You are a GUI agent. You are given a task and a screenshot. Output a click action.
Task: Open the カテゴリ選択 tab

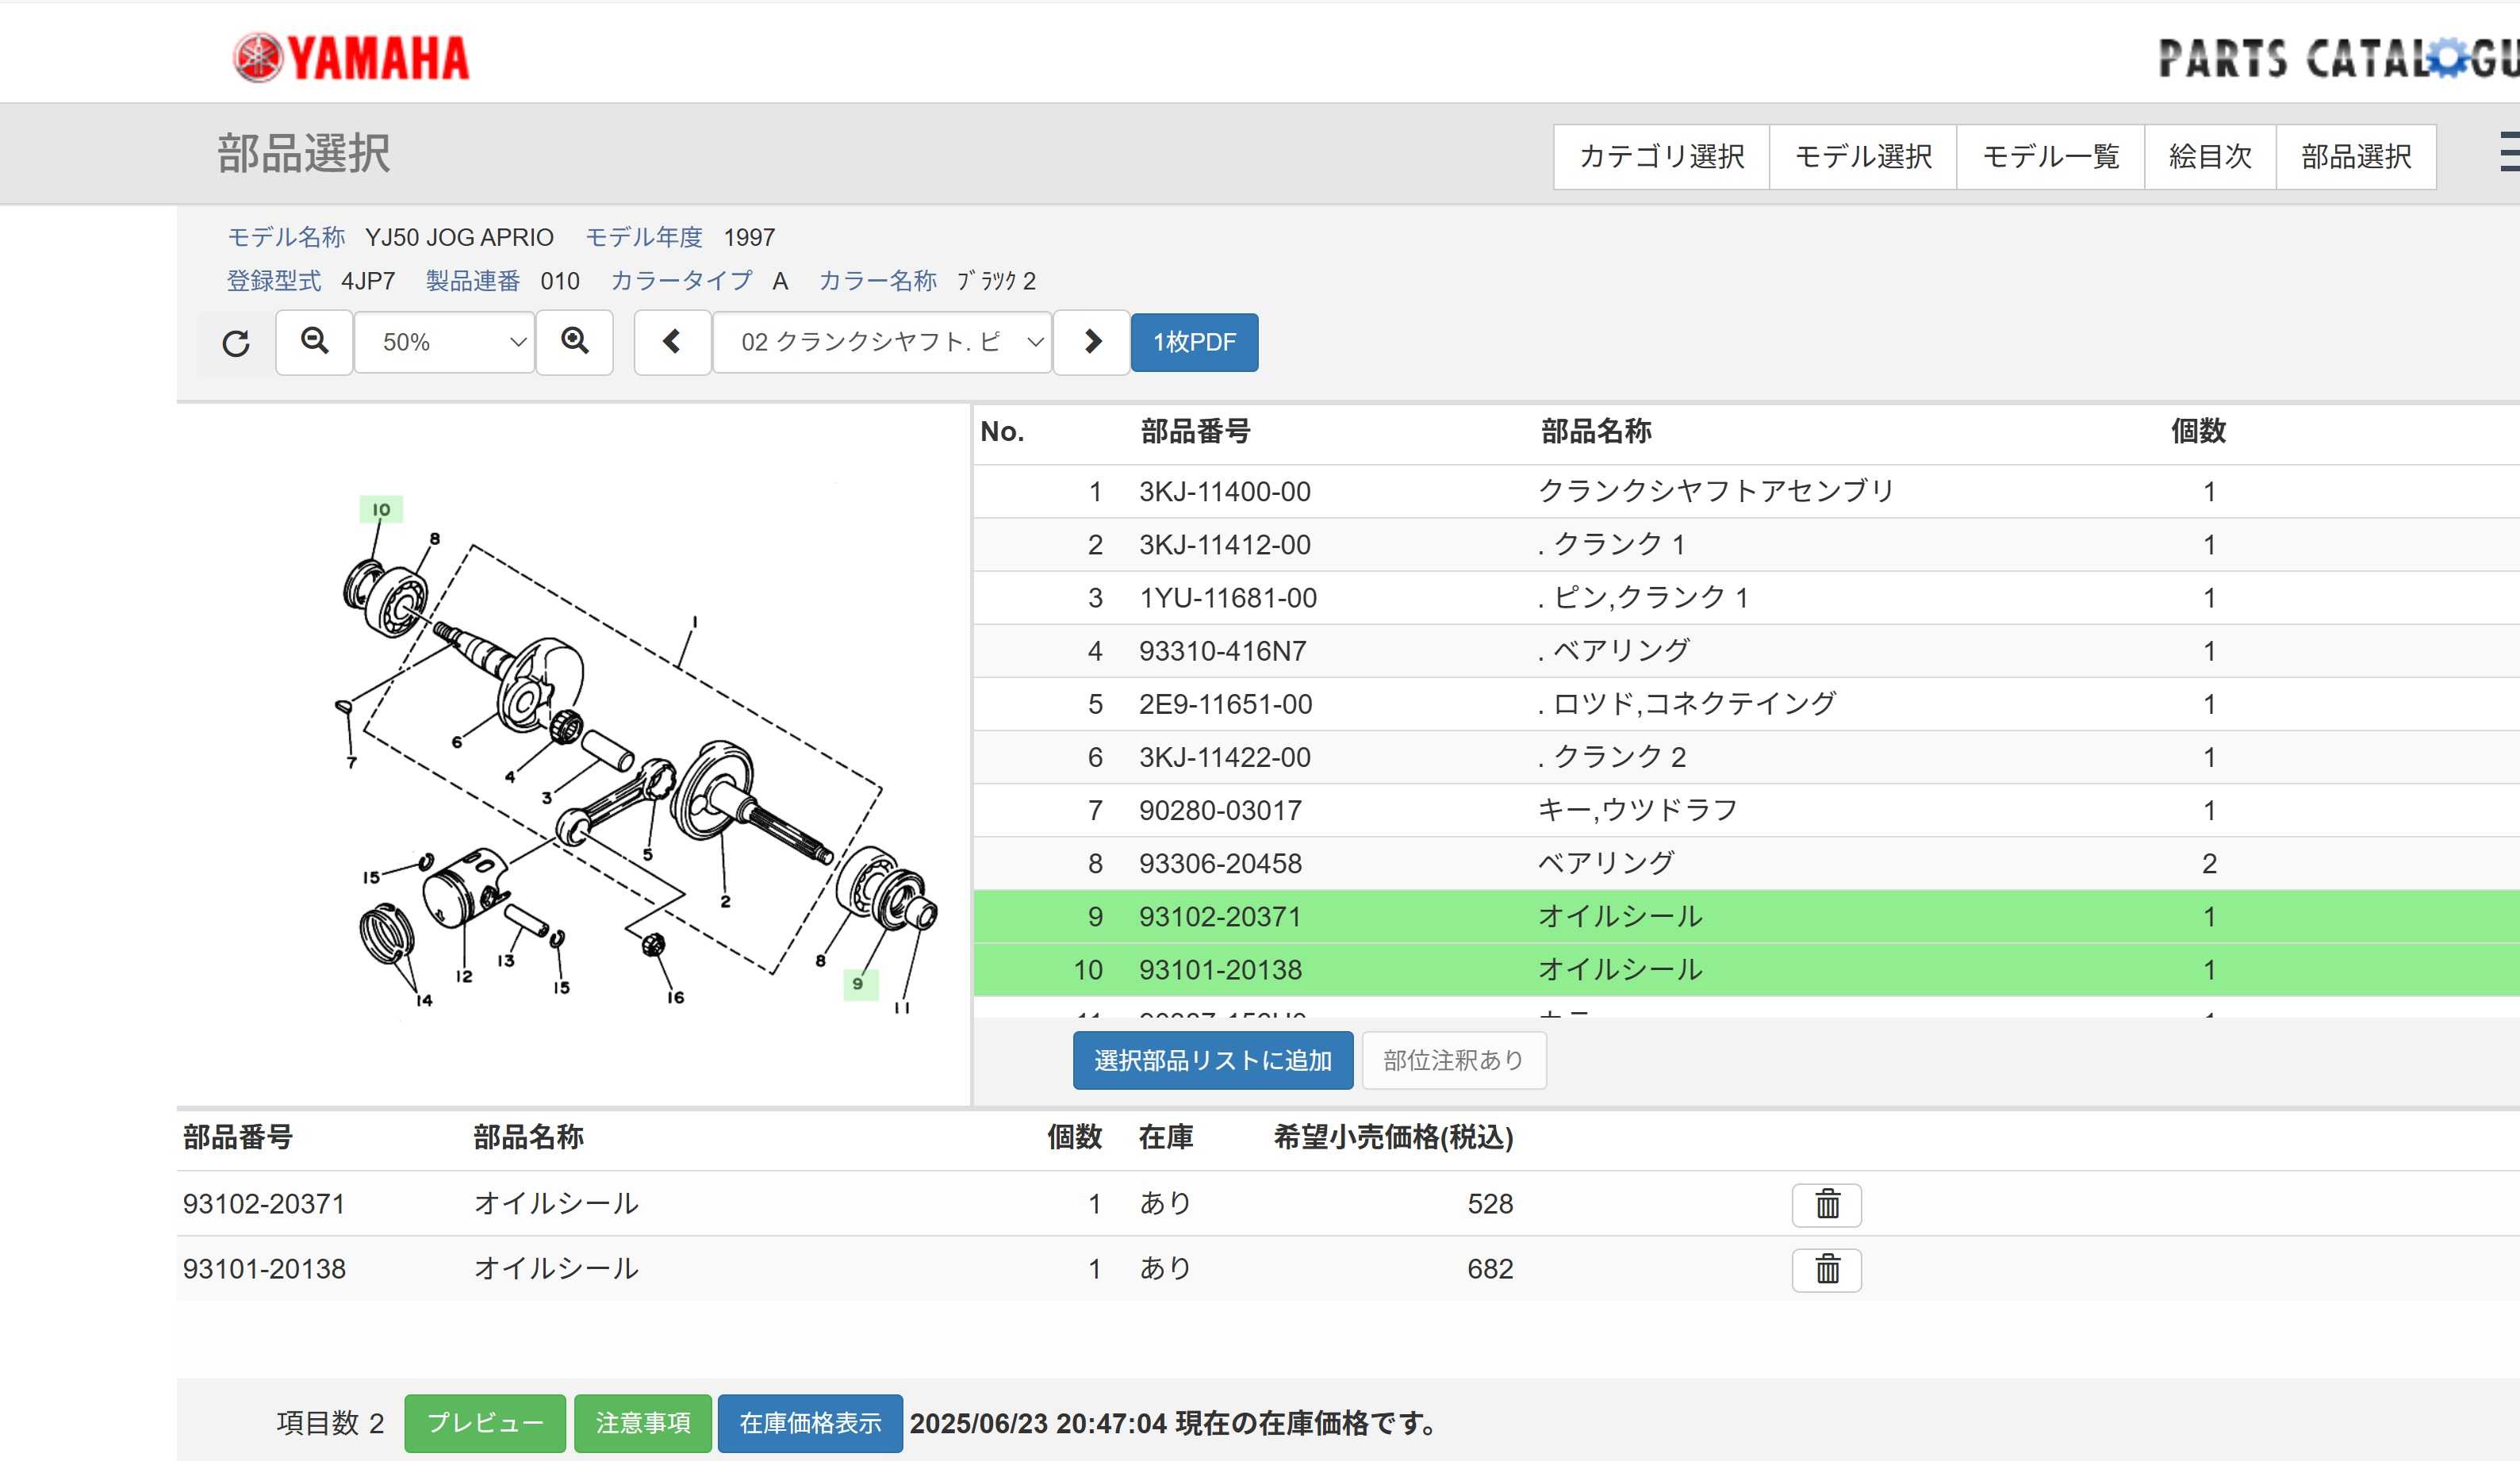(x=1661, y=157)
